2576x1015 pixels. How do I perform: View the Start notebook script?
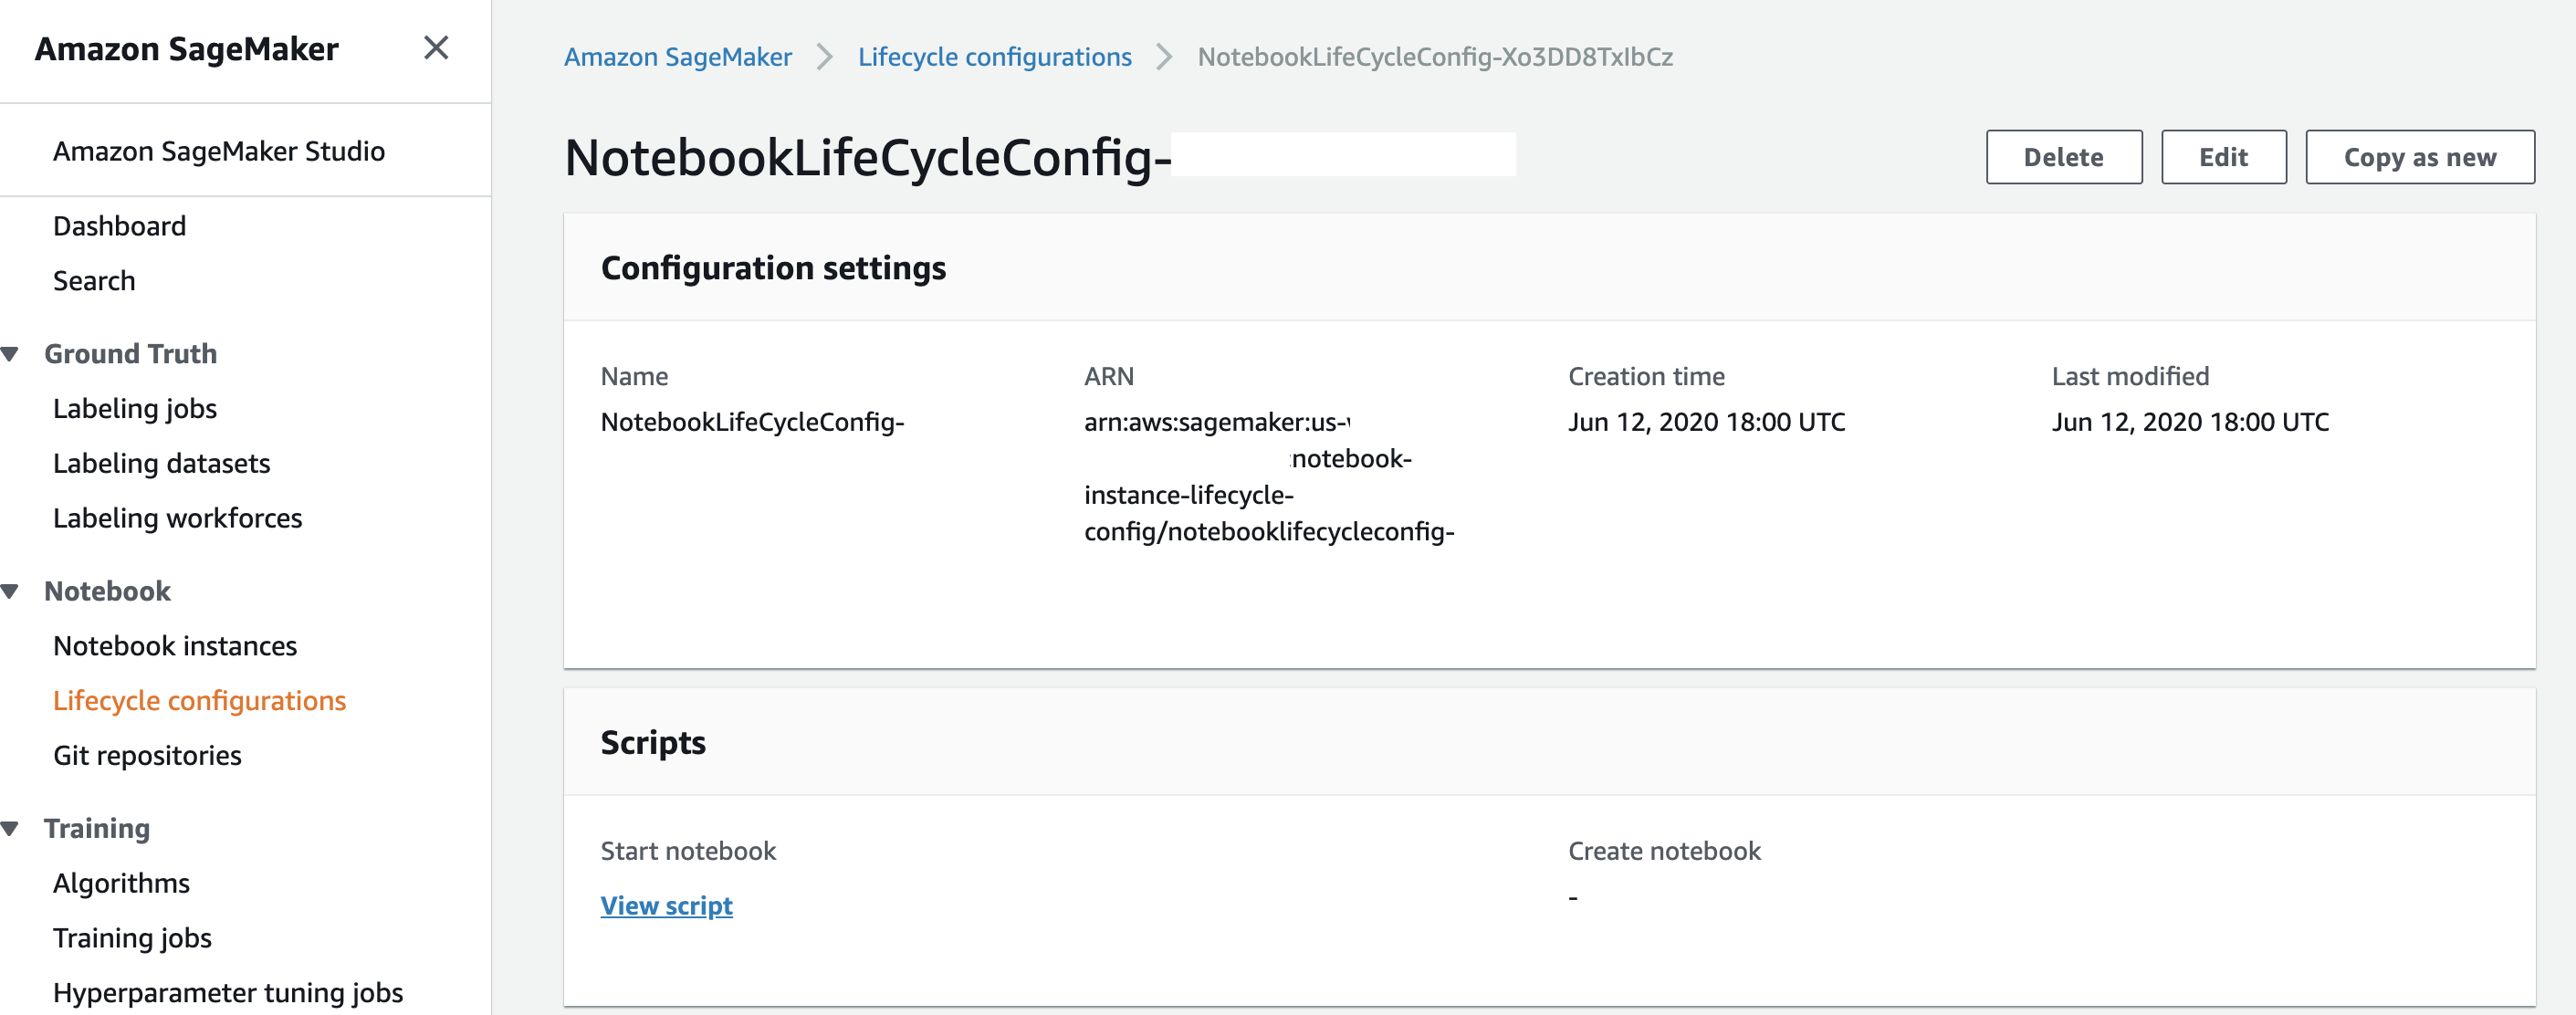coord(667,905)
